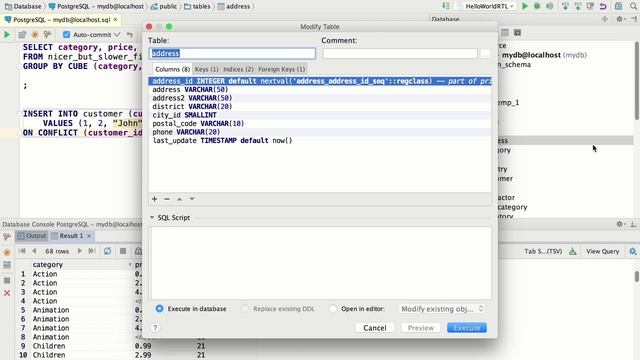
Task: Export data with the download icon beside Tab S...(TSV)
Action: [x=573, y=251]
